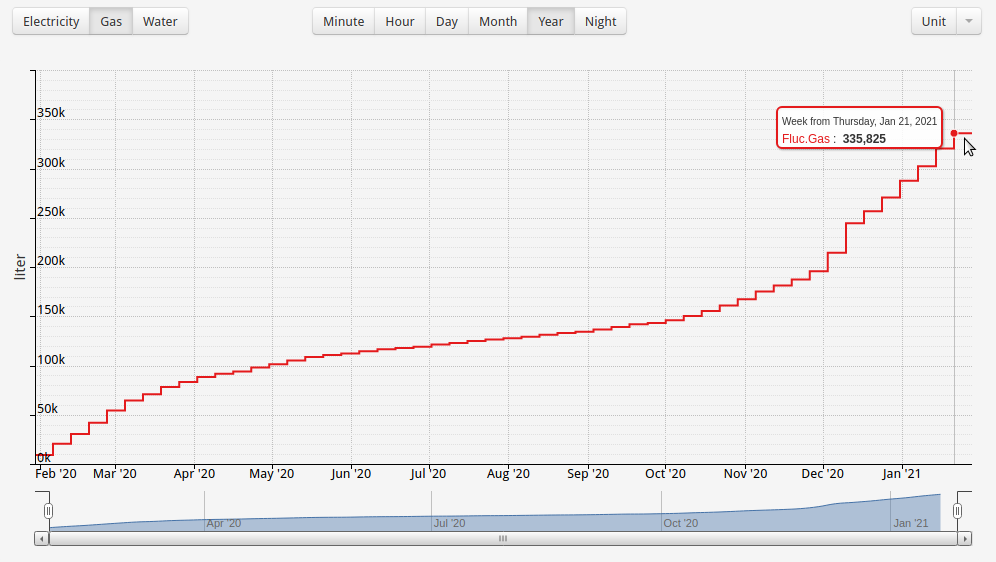Click the navigator scrollbar right arrow

(x=965, y=538)
